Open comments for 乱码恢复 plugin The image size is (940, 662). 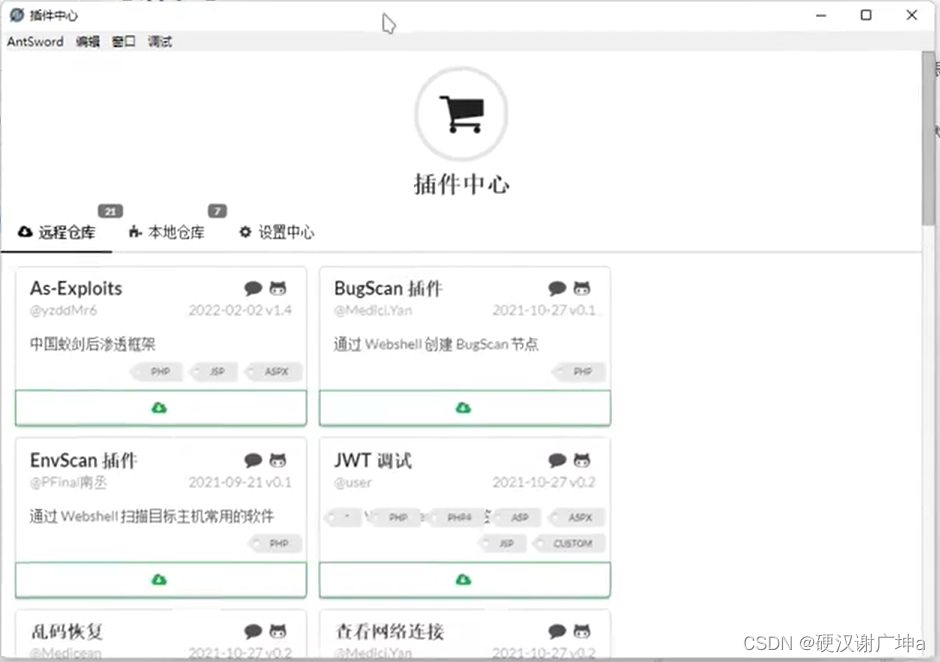(x=253, y=631)
